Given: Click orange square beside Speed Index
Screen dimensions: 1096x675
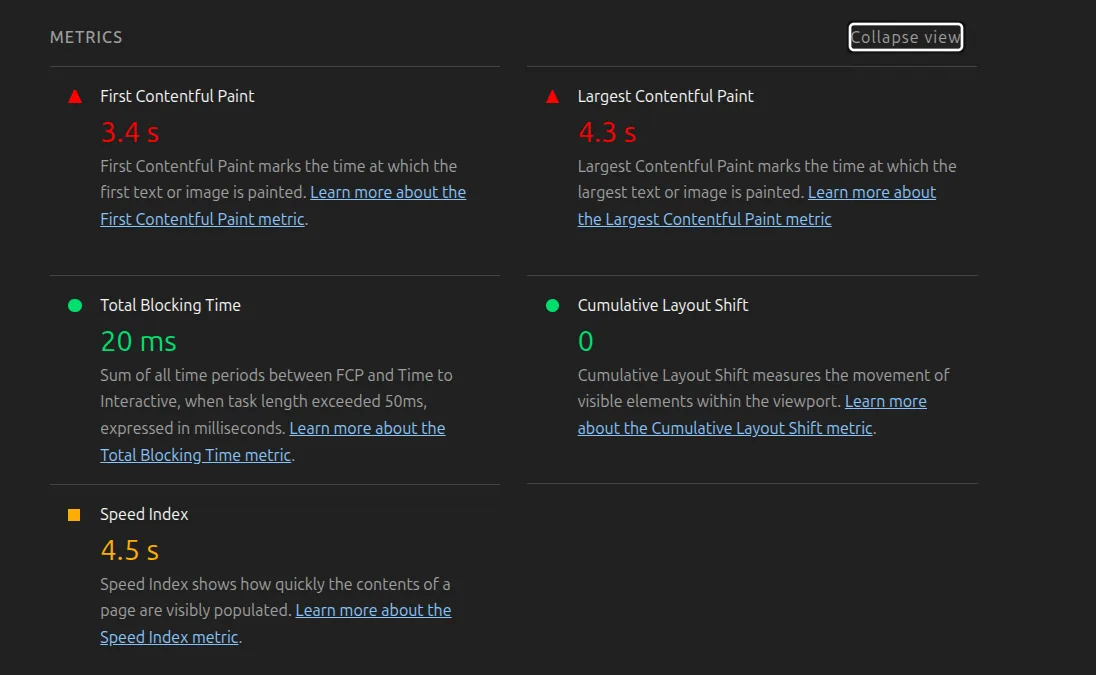Looking at the screenshot, I should [x=74, y=515].
